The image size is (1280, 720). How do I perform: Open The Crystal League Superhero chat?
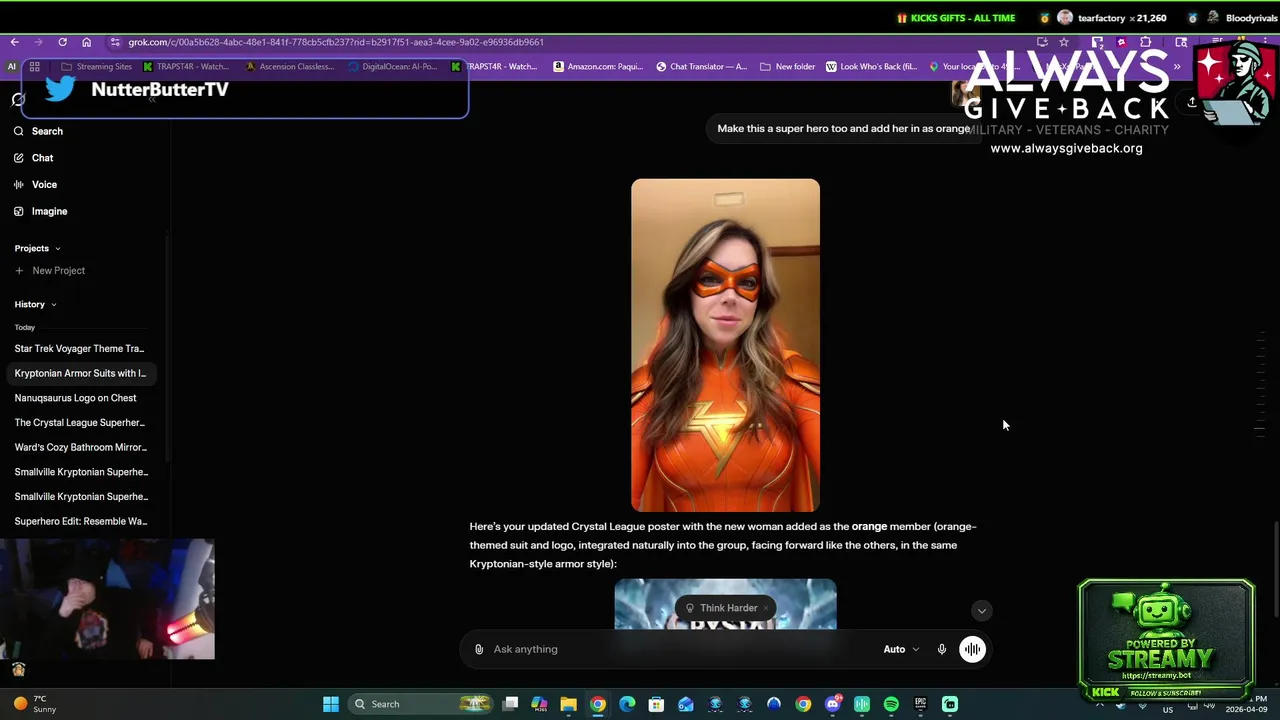pyautogui.click(x=80, y=422)
